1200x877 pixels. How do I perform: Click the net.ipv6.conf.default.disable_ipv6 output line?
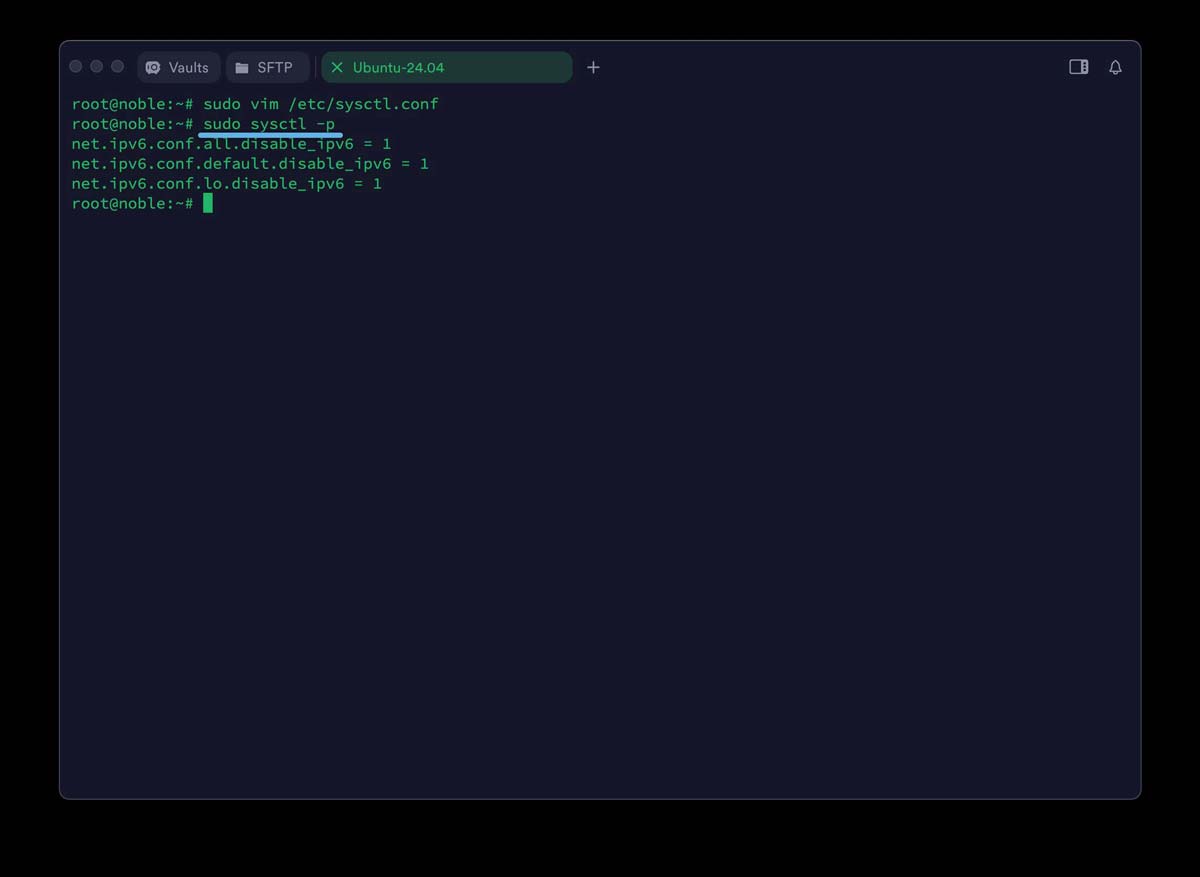(x=250, y=164)
